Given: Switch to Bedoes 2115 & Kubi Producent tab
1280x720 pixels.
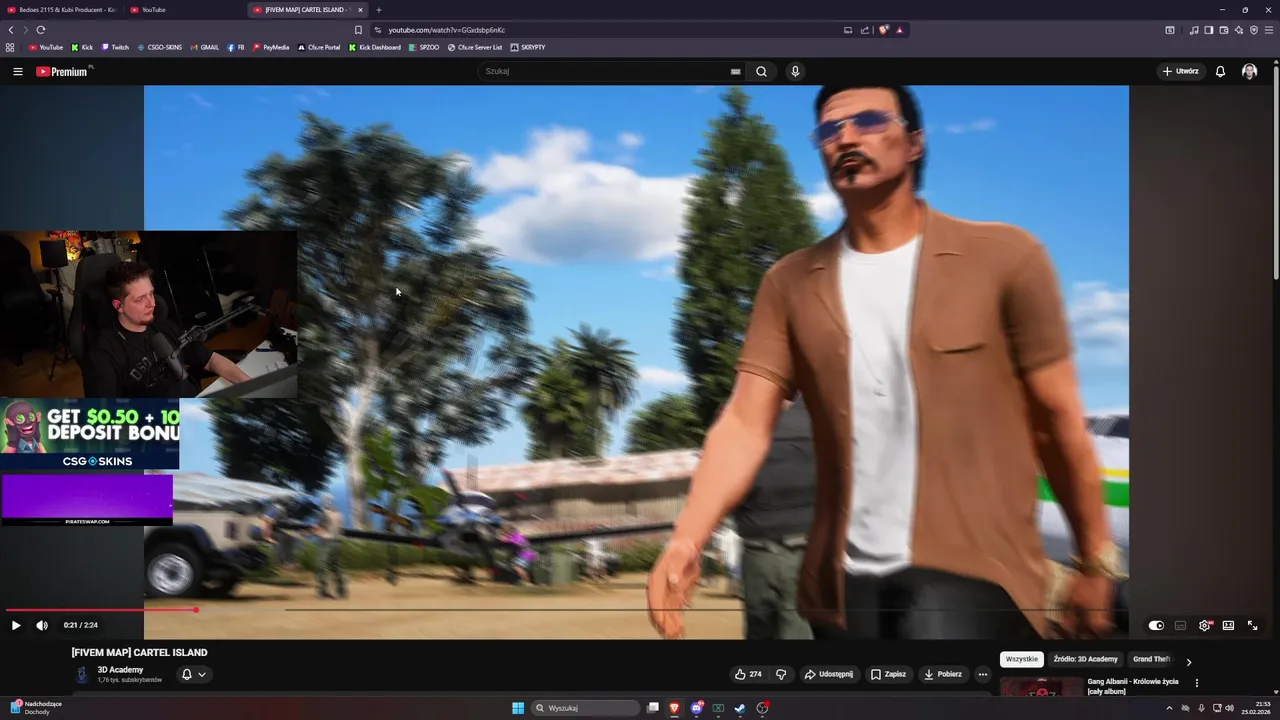Looking at the screenshot, I should (60, 10).
